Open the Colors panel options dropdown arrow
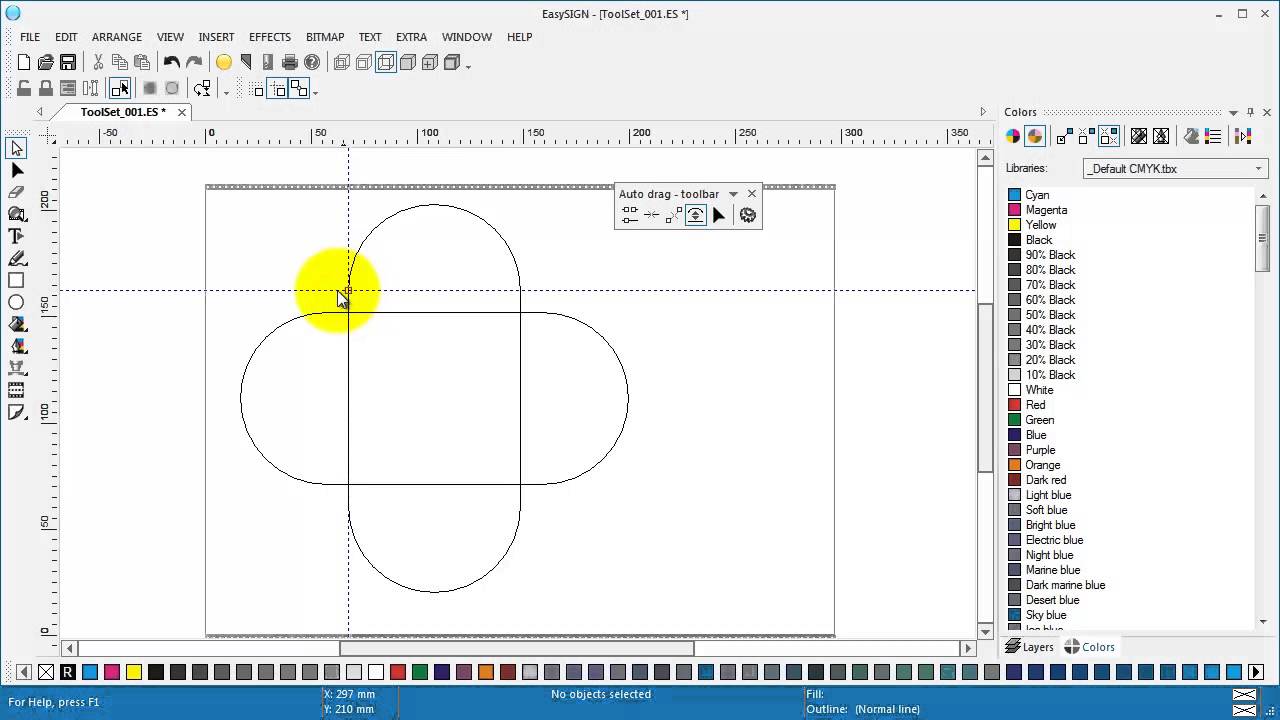 tap(1233, 113)
